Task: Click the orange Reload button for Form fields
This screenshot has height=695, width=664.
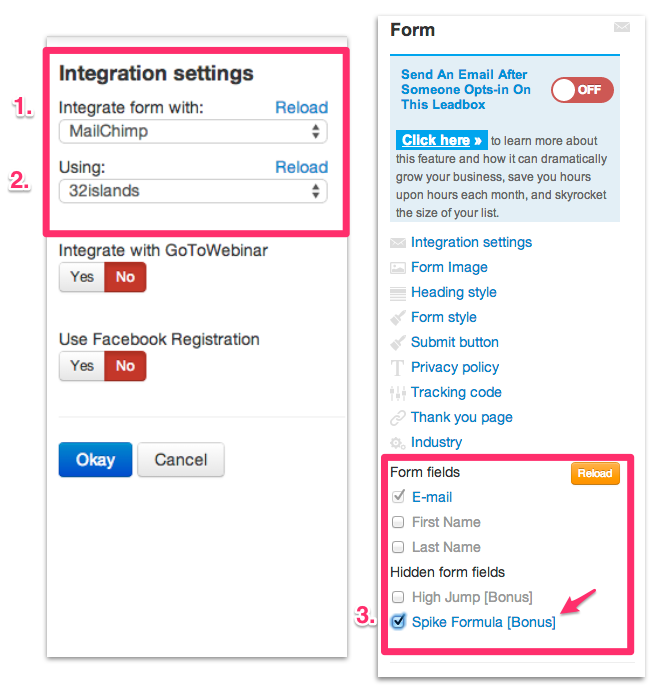Action: tap(595, 473)
